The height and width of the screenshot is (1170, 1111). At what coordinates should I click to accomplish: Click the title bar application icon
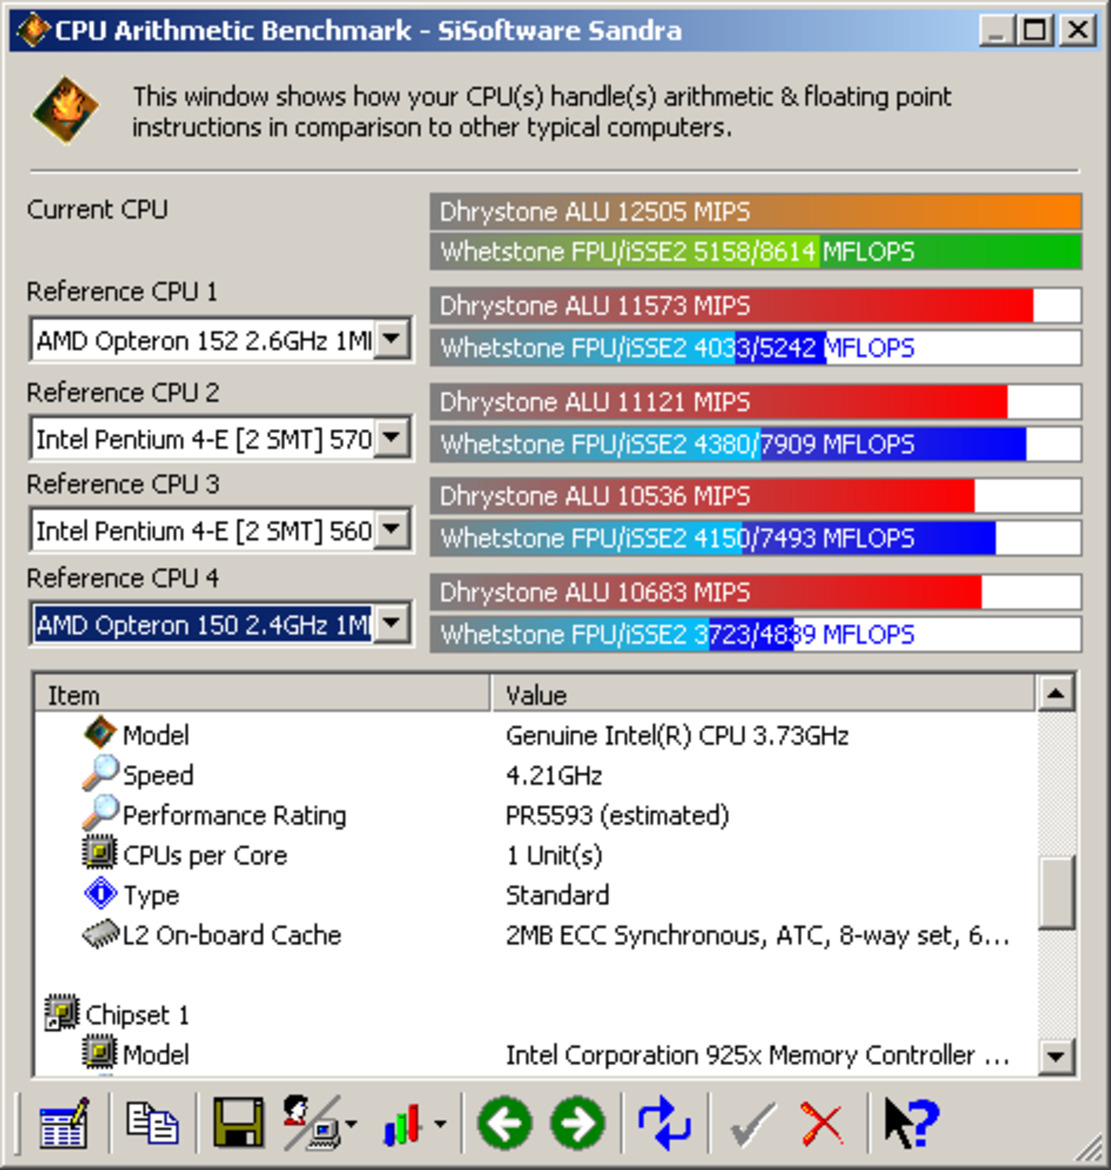[x=33, y=31]
